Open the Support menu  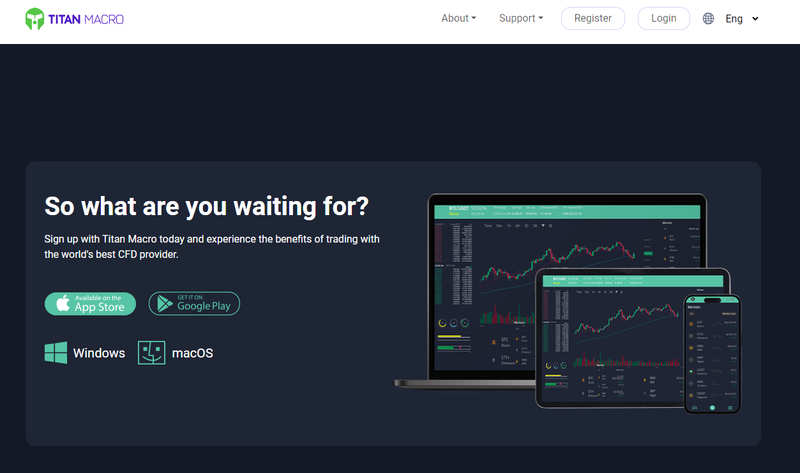coord(521,18)
